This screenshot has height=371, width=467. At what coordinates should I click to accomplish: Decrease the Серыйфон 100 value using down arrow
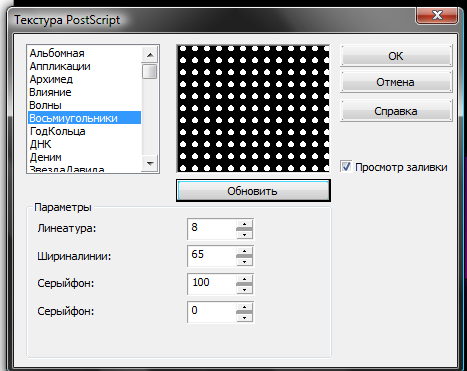click(244, 290)
